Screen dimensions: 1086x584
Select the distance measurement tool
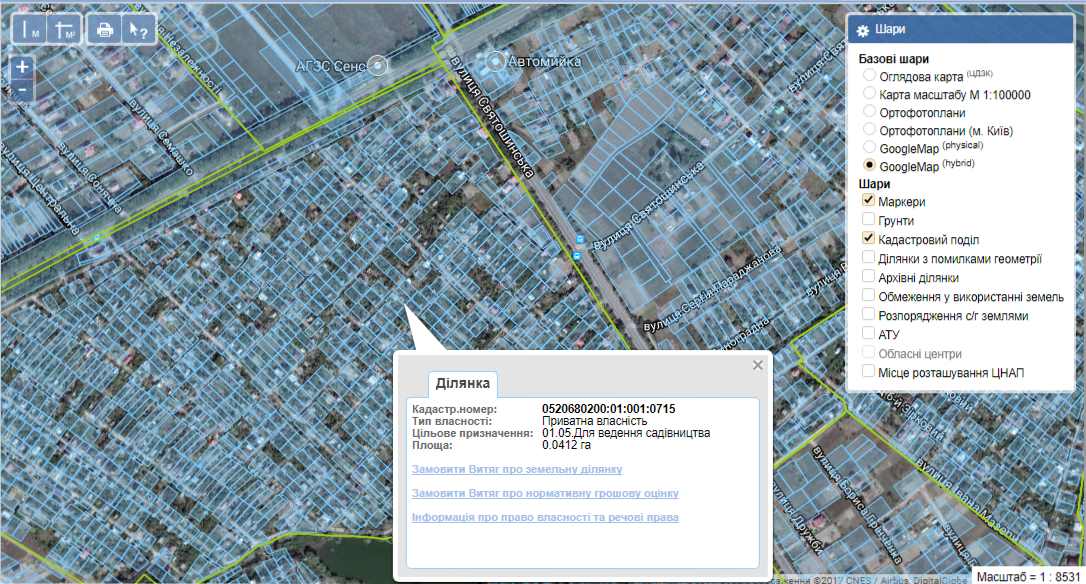29,30
